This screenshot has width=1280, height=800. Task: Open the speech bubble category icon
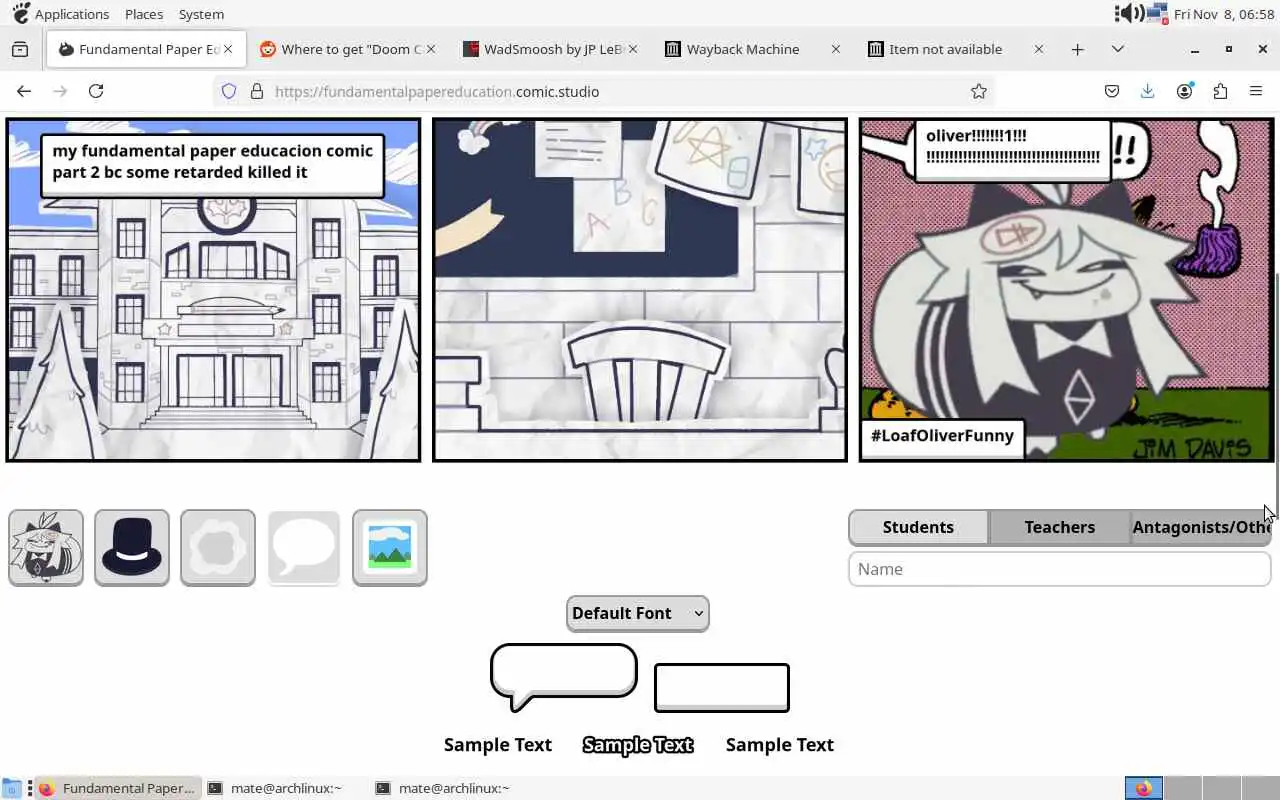click(304, 548)
